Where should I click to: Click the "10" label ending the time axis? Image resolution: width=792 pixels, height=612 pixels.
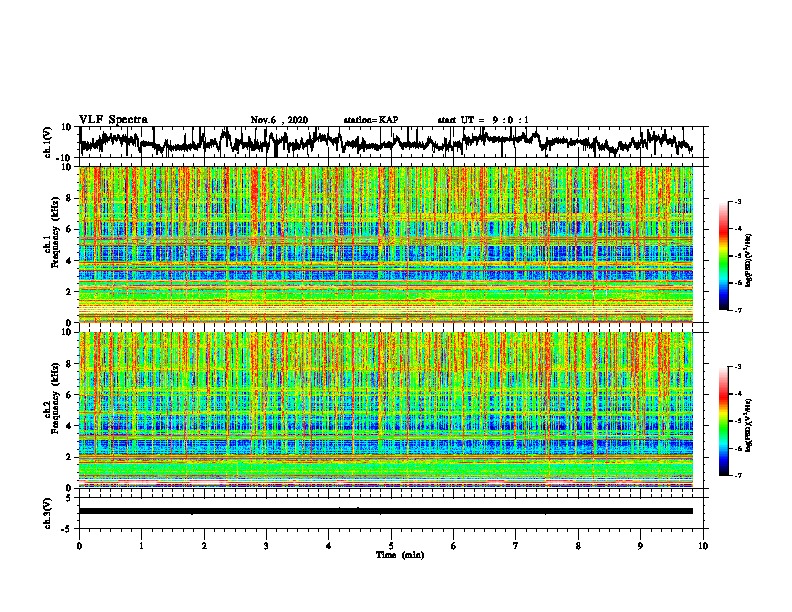pos(703,546)
